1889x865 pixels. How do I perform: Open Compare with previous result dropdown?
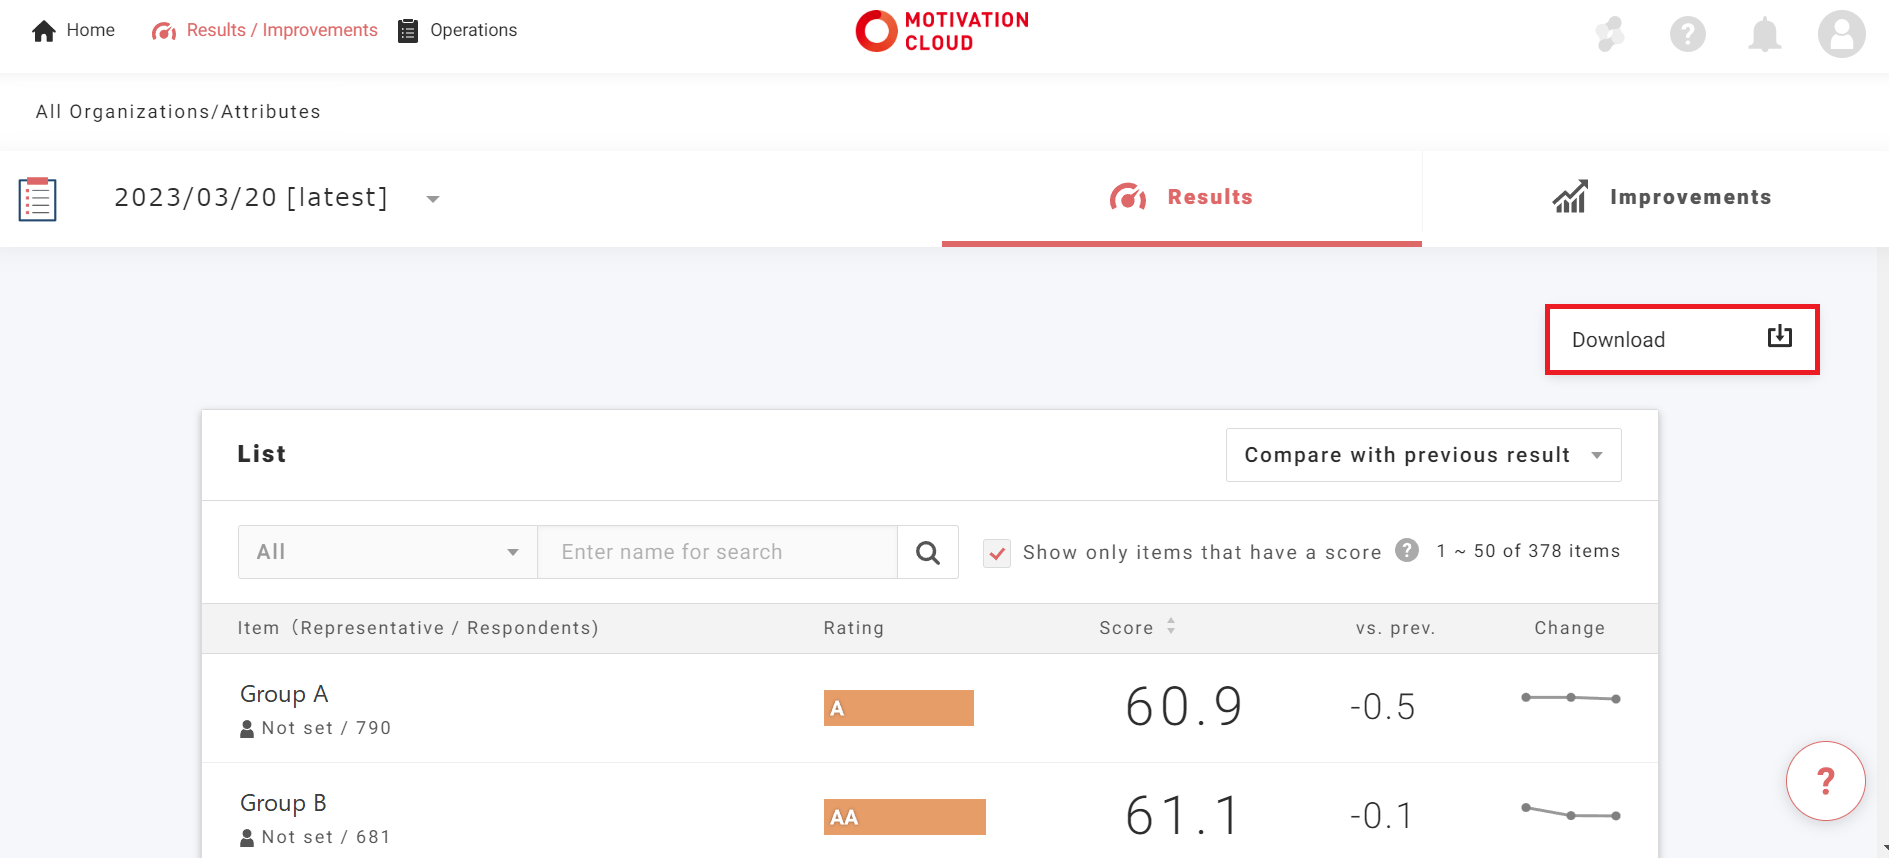[x=1423, y=456]
